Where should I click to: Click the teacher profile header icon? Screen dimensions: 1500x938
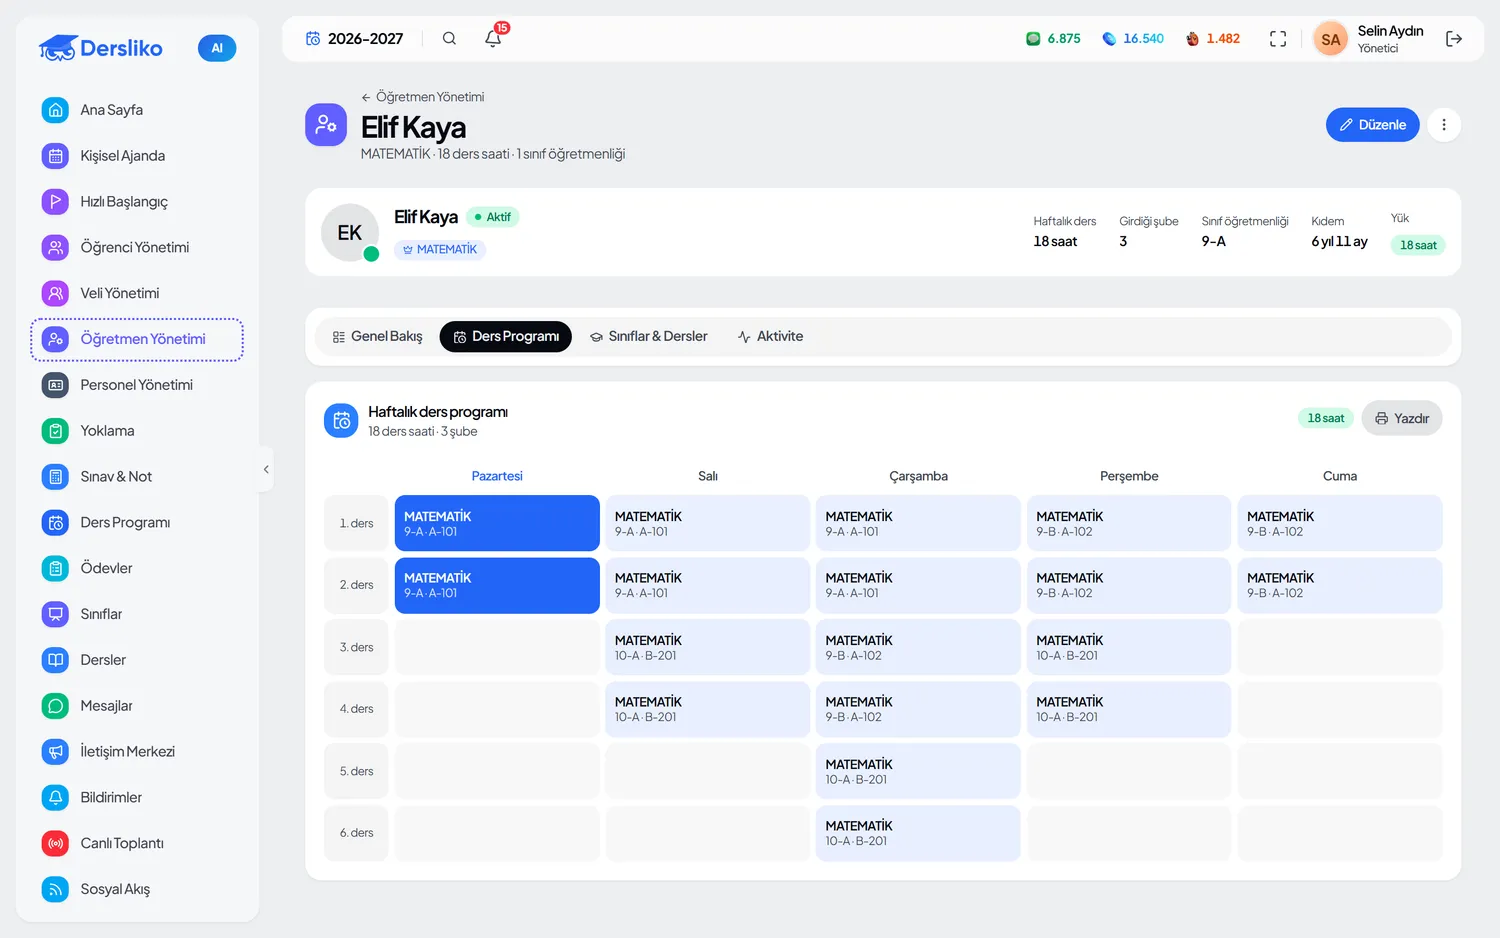(x=326, y=125)
